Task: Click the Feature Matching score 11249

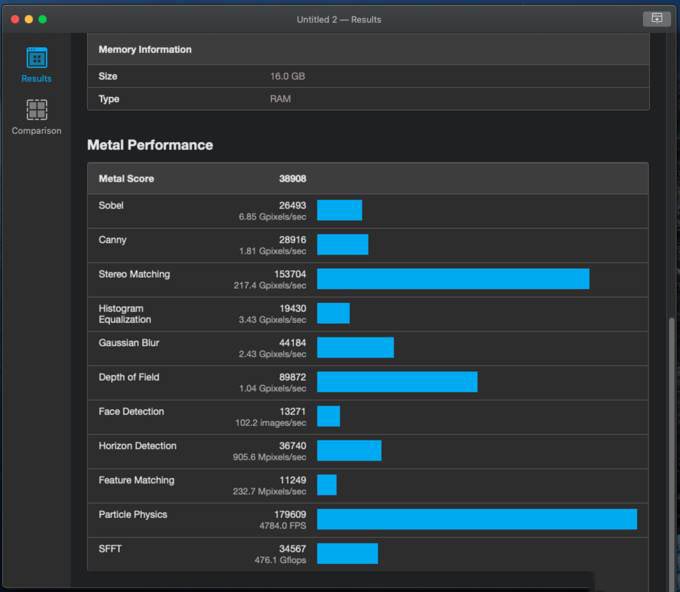Action: tap(293, 480)
